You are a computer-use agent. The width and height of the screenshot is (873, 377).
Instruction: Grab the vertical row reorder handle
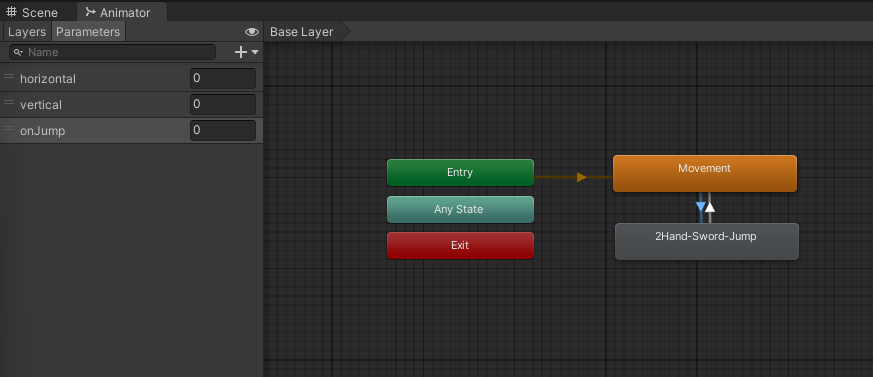point(9,102)
